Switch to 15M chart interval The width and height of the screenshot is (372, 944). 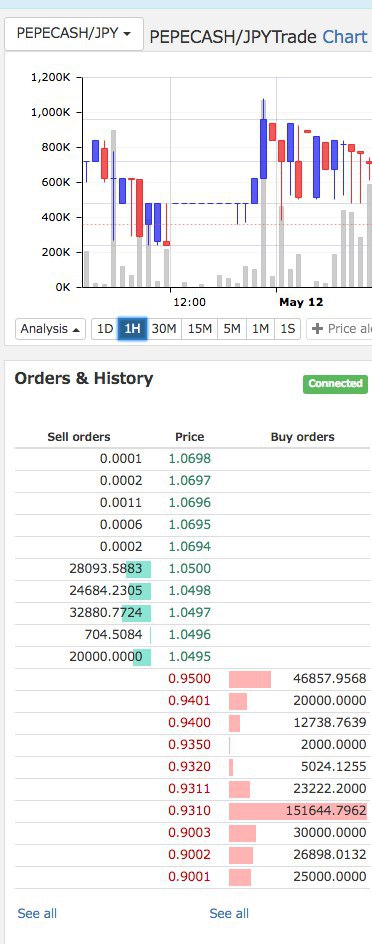[x=199, y=329]
